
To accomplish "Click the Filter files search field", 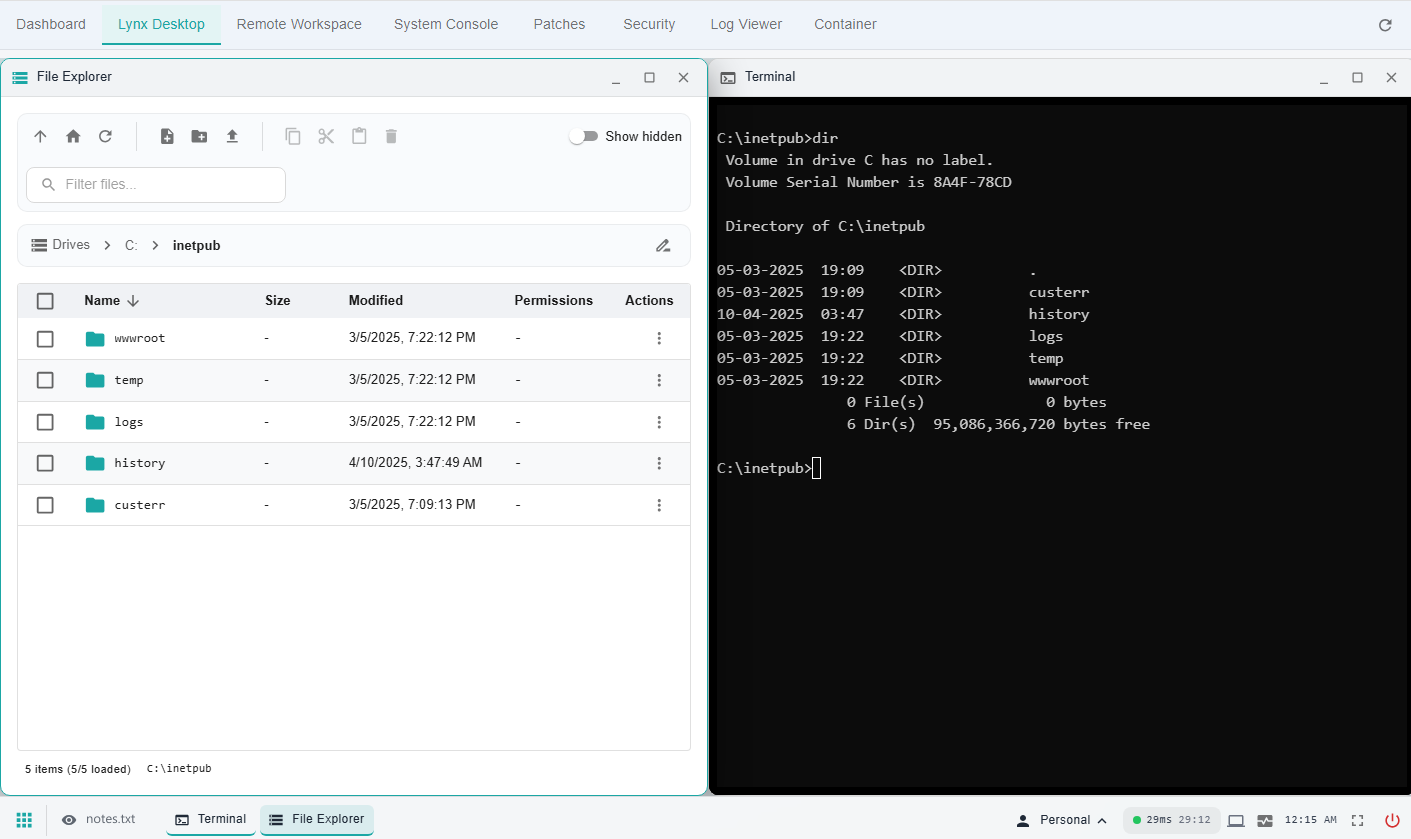I will click(156, 185).
